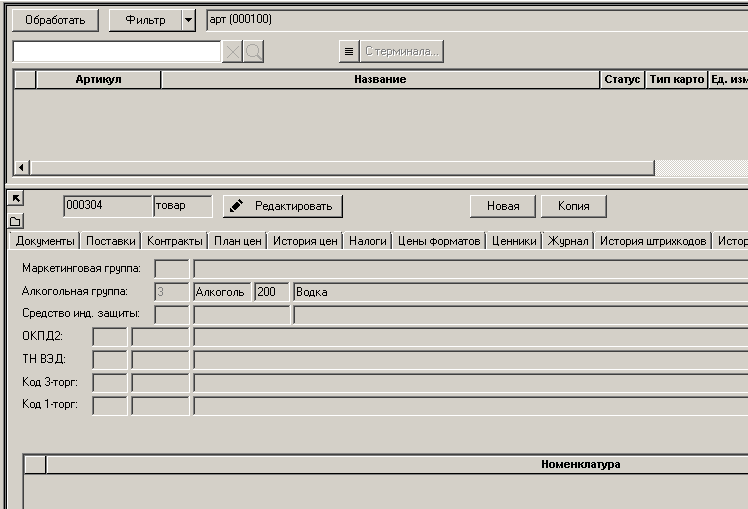This screenshot has width=748, height=509.
Task: Sort by the Артикул column header
Action: [x=98, y=79]
